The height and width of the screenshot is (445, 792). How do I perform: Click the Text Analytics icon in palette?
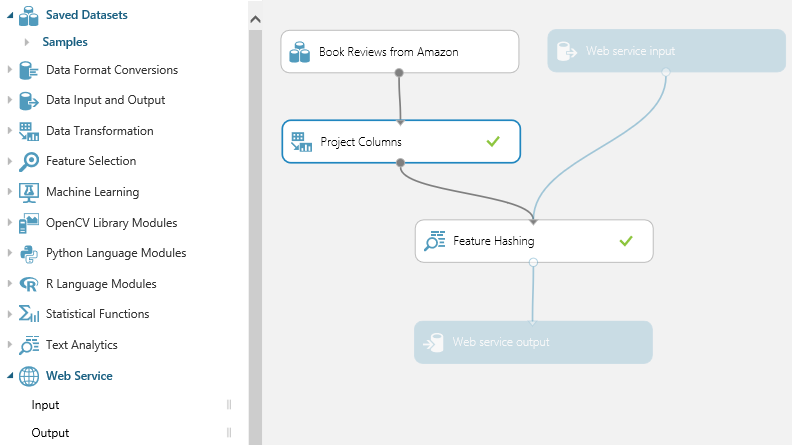point(29,345)
